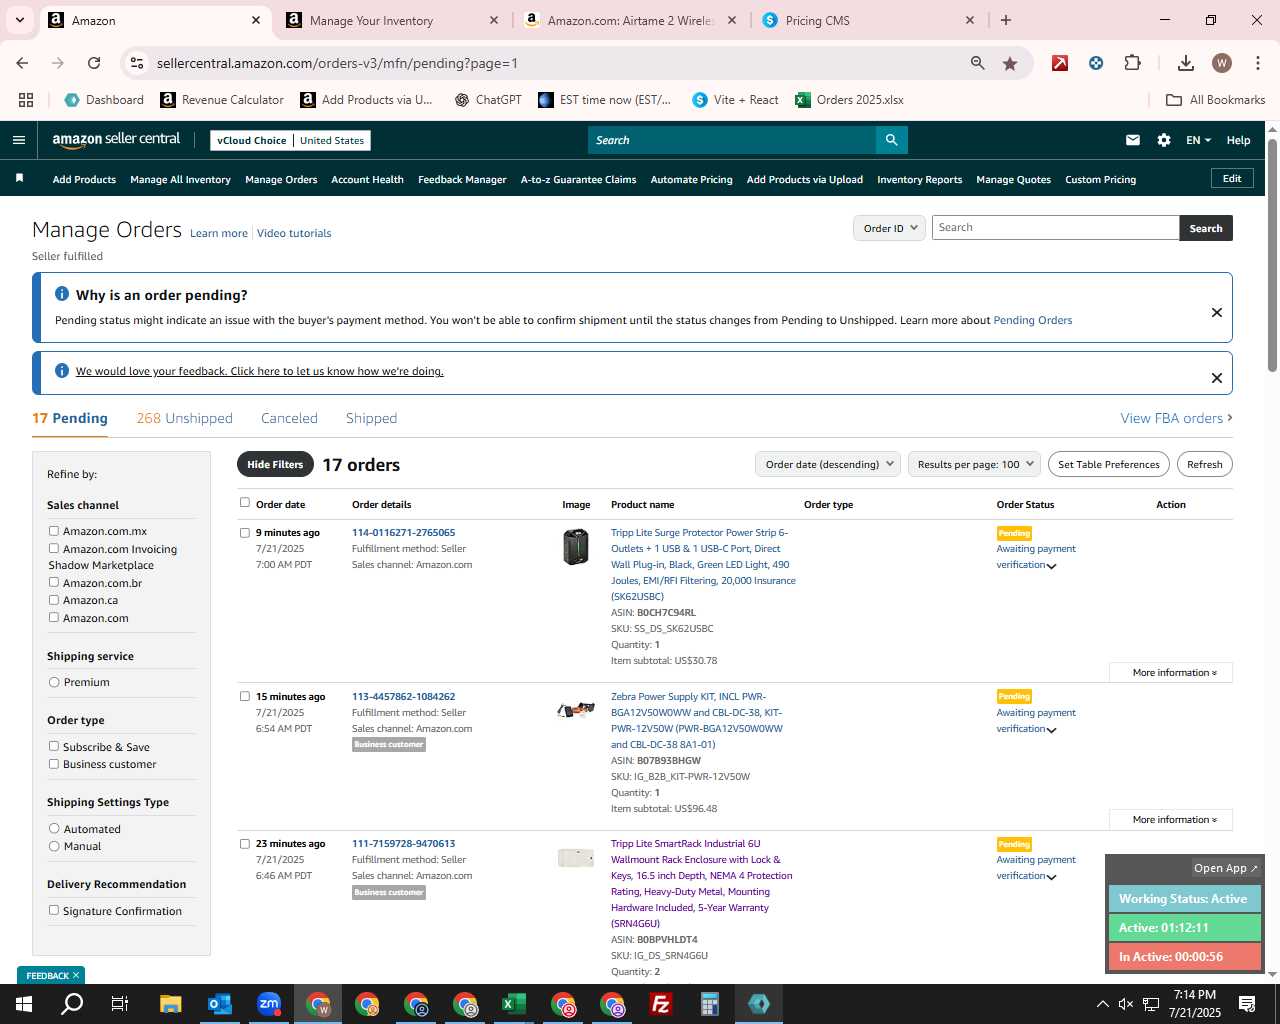Viewport: 1280px width, 1024px height.
Task: Open the View FBA orders link
Action: (x=1176, y=418)
